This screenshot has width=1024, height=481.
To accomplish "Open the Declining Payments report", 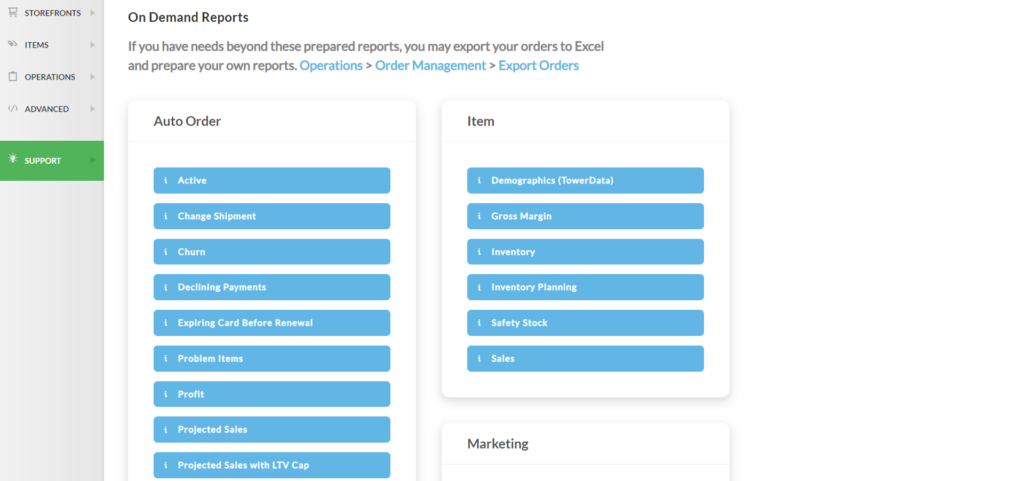I will tap(272, 287).
